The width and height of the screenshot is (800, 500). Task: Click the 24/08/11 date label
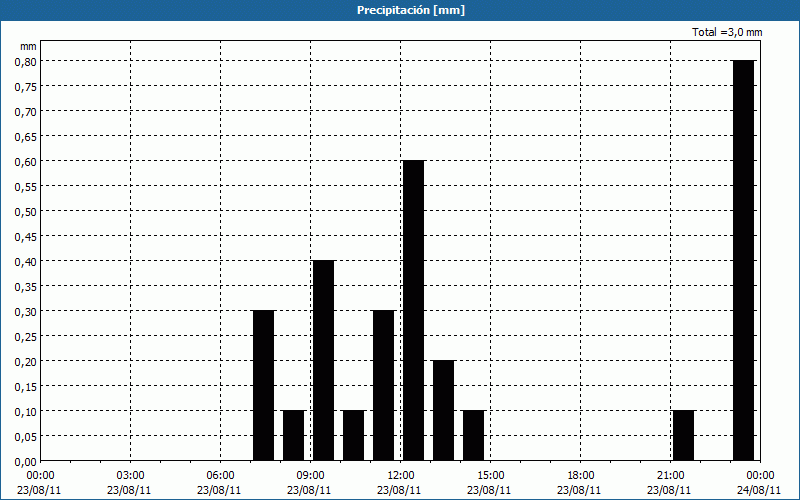click(x=759, y=490)
